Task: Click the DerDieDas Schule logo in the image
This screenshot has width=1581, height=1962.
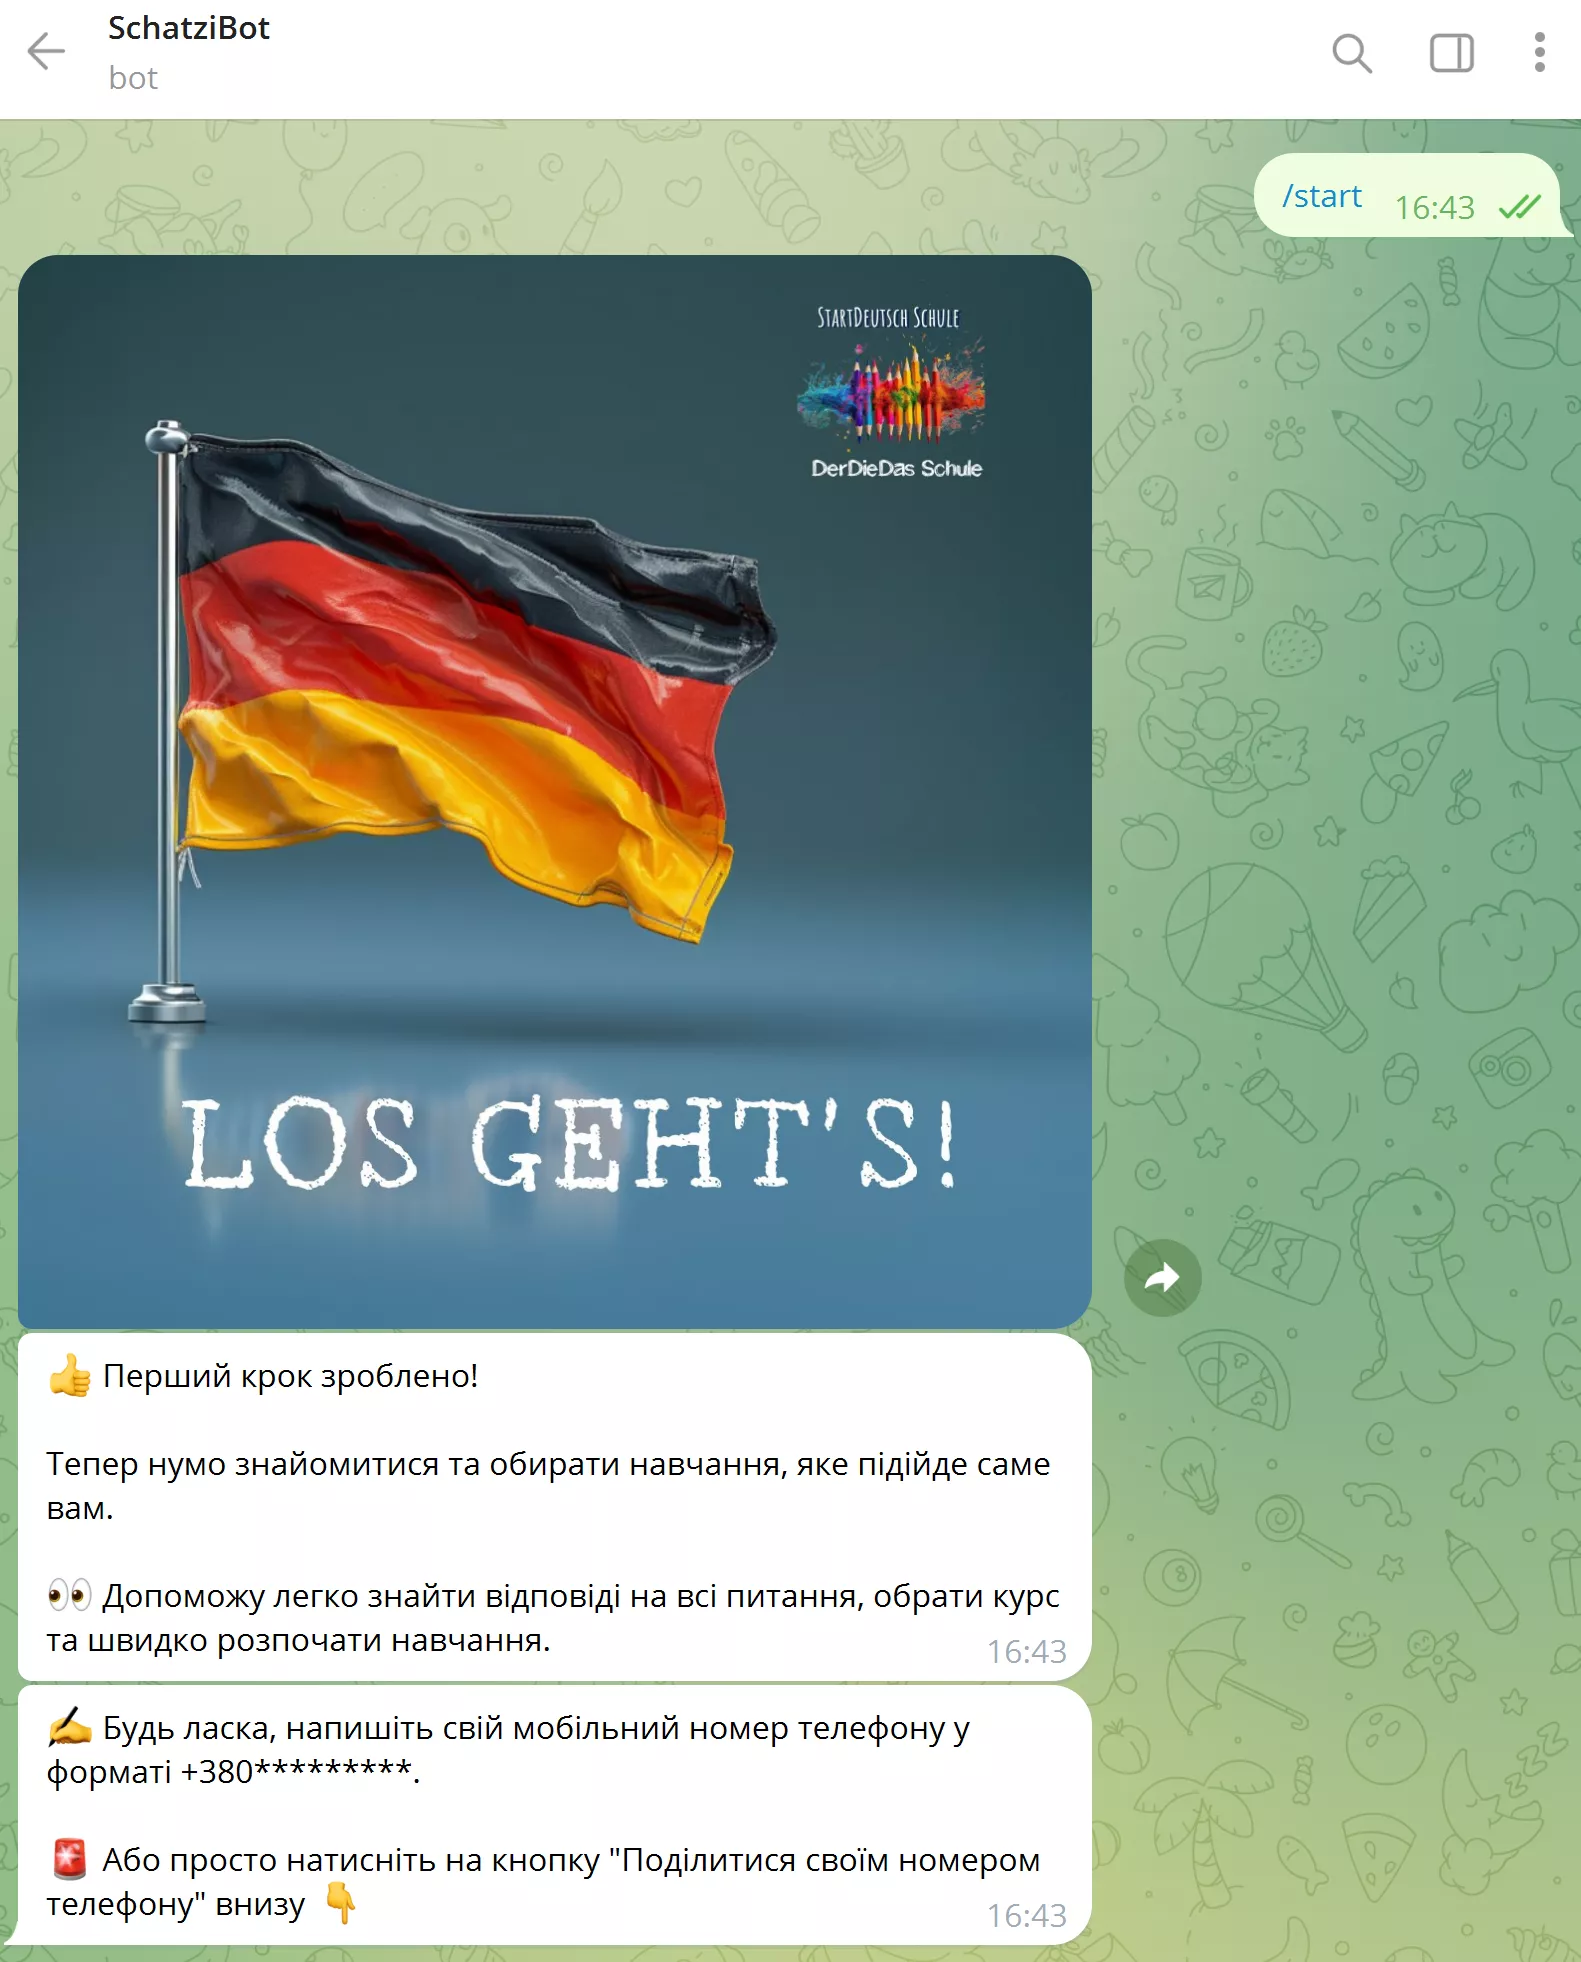Action: coord(893,394)
